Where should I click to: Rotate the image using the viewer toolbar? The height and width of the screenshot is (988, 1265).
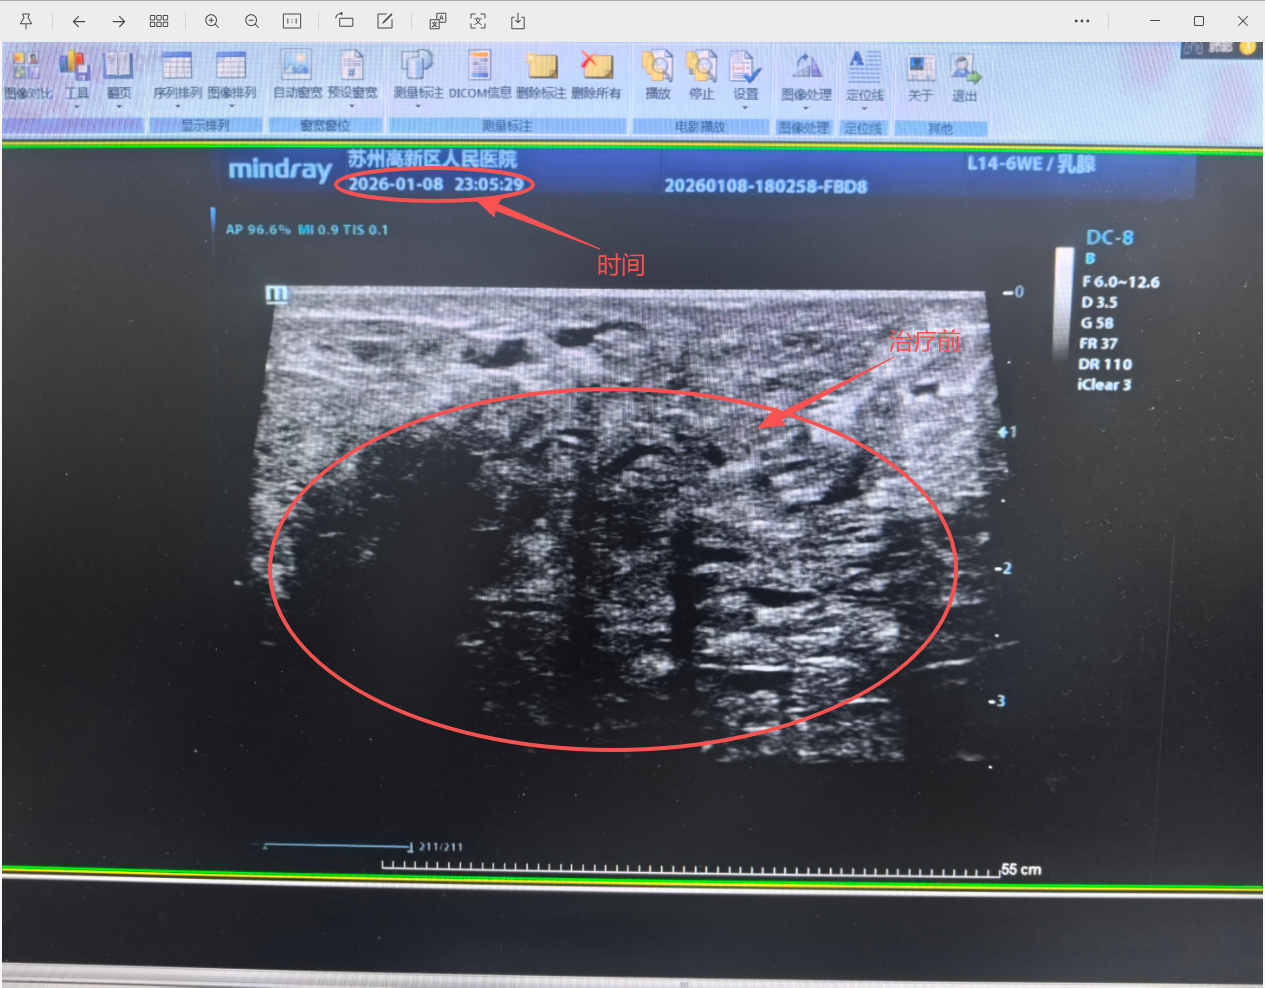[344, 21]
